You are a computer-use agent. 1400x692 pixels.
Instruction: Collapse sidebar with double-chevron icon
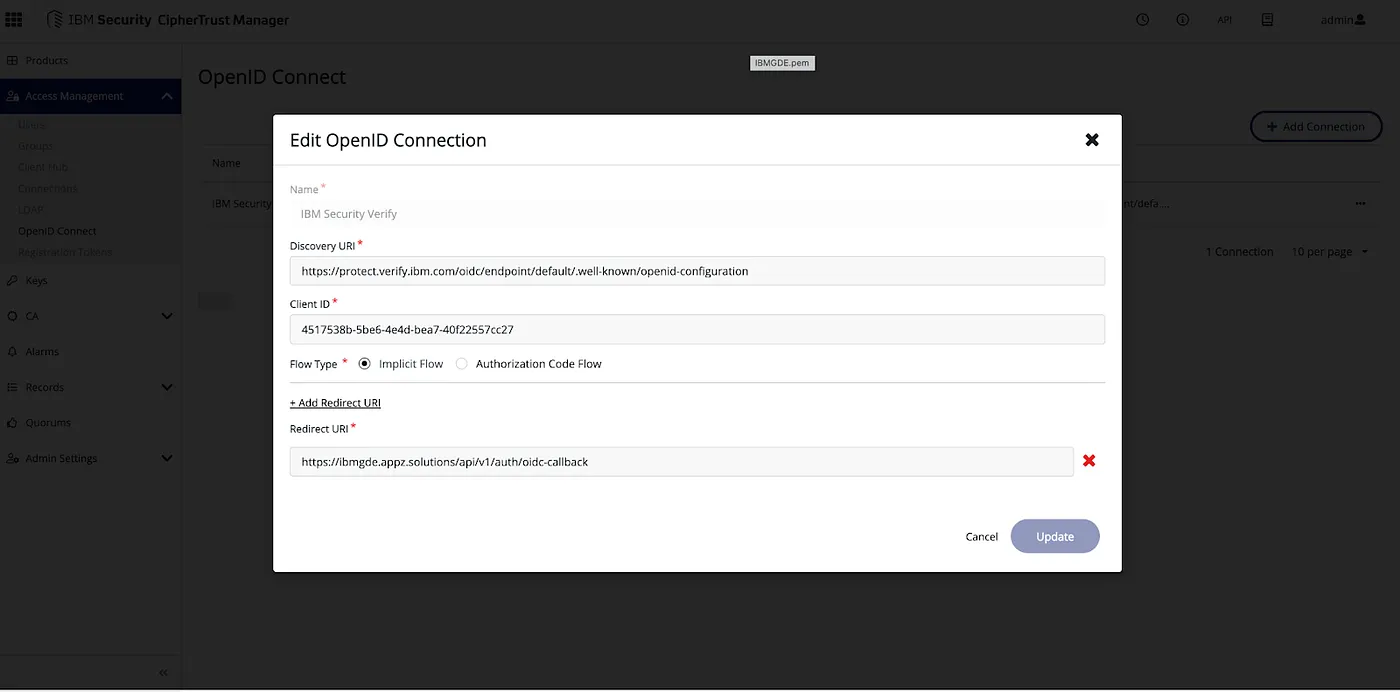164,673
